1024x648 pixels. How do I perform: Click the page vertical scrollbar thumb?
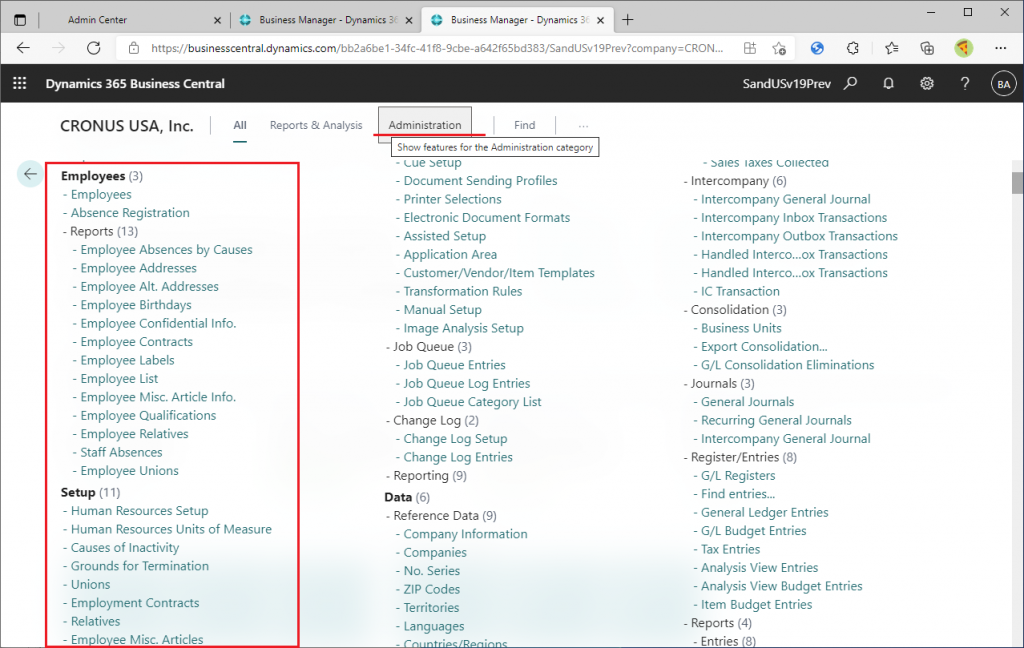tap(1017, 183)
